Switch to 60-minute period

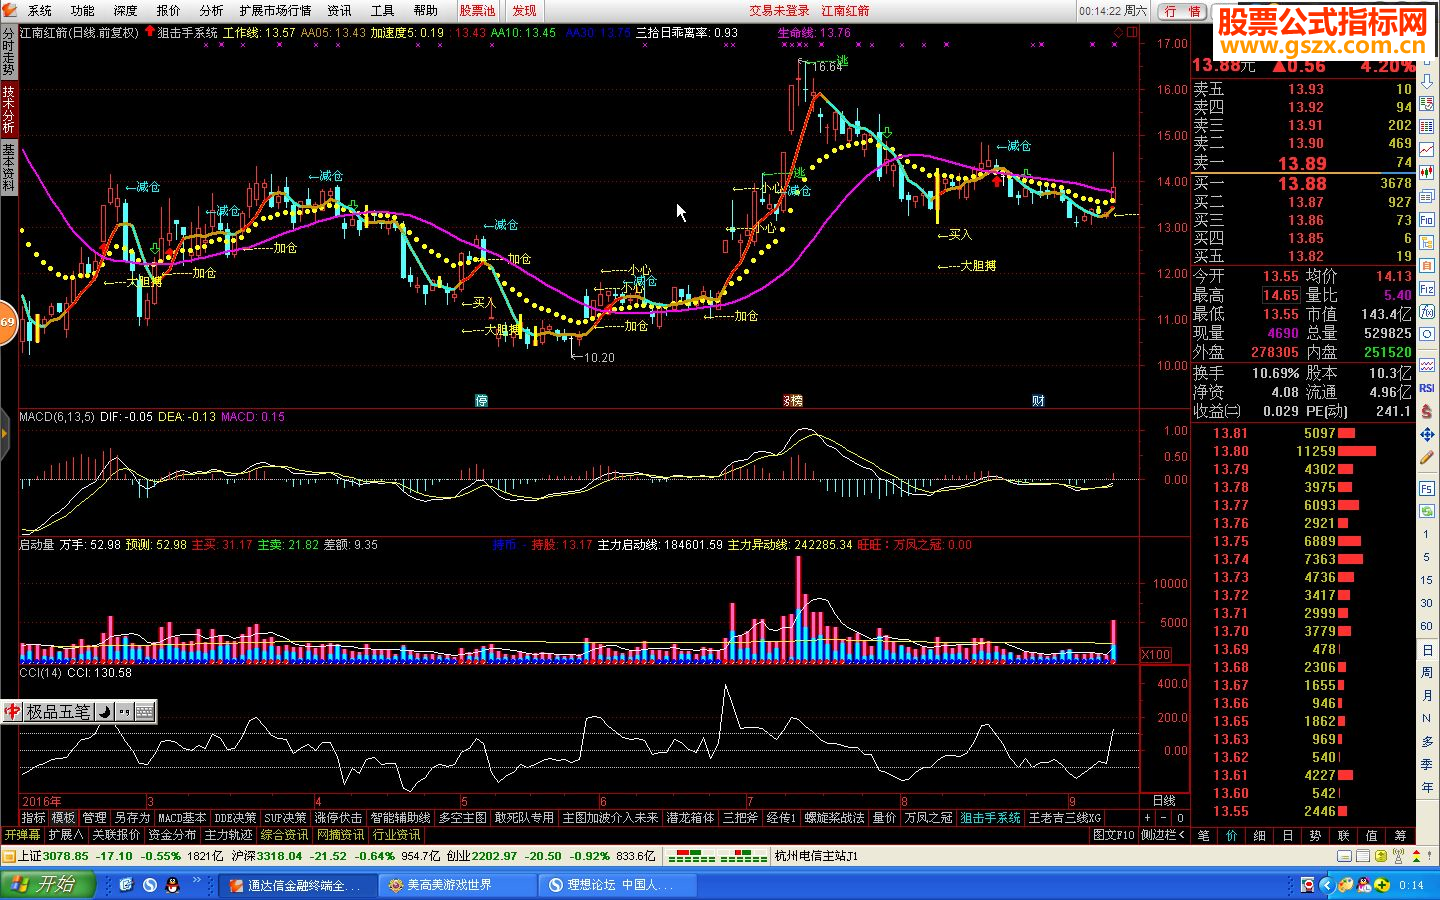(x=1427, y=626)
